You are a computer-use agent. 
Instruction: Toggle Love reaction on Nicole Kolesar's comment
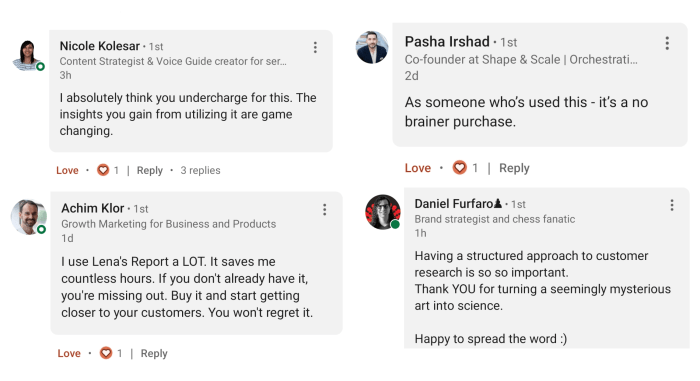tap(67, 170)
